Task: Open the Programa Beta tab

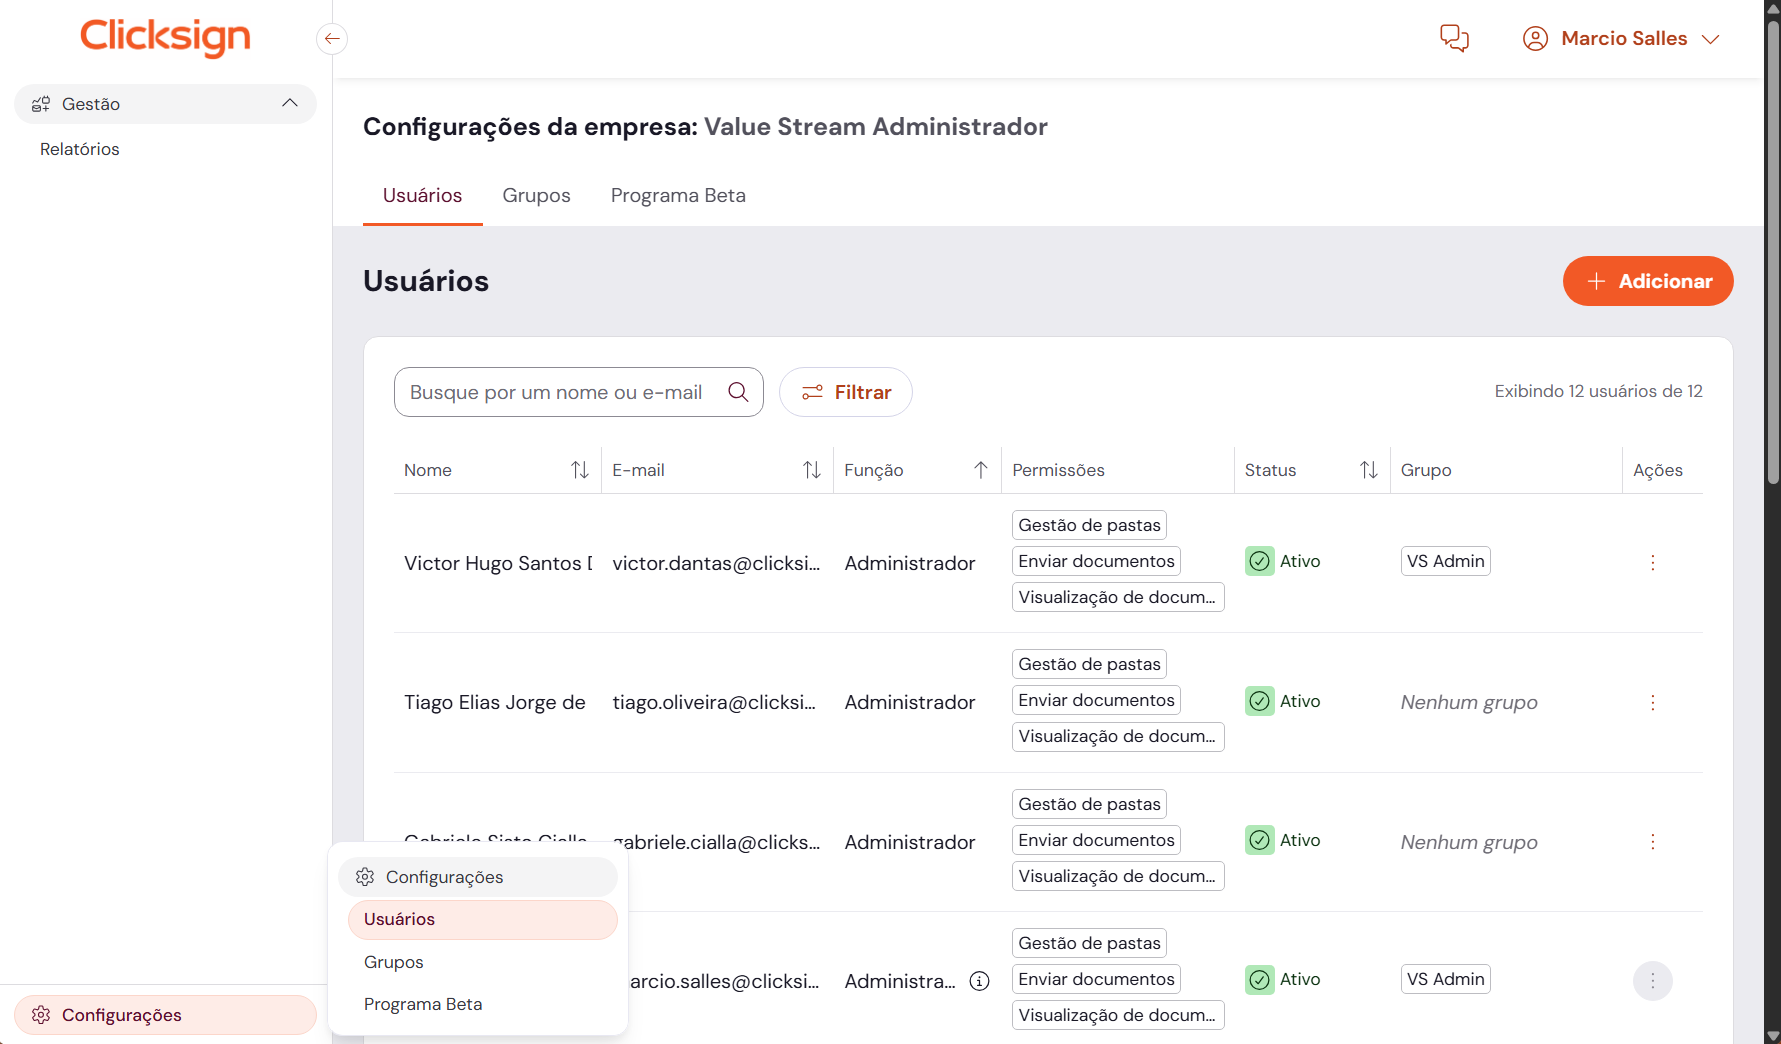Action: click(x=677, y=195)
